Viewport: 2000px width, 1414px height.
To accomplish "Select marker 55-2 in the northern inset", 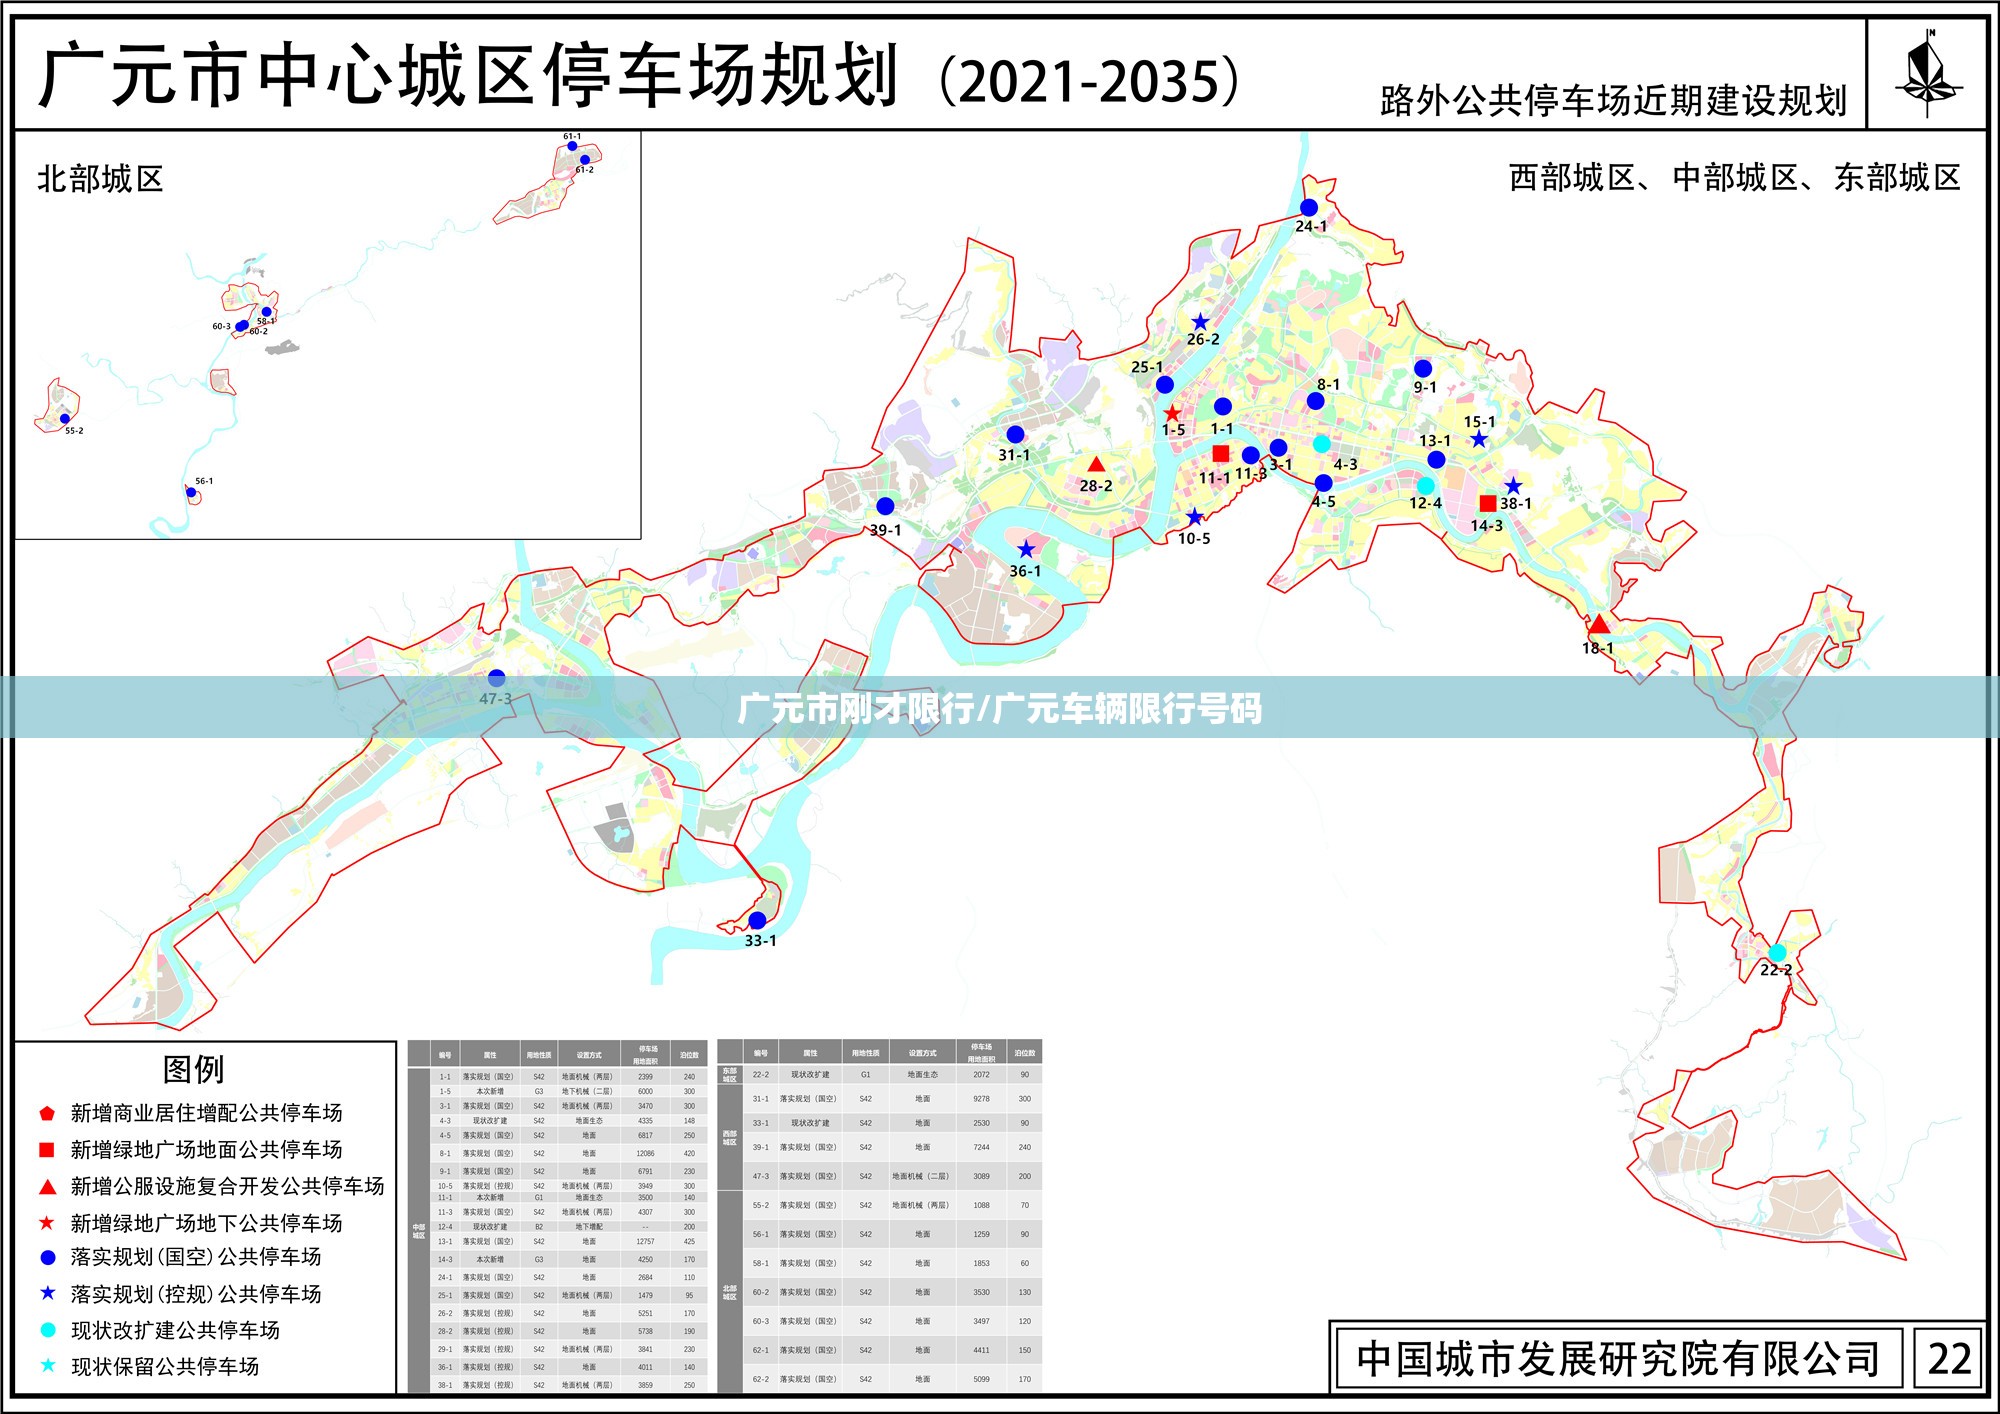I will coord(65,419).
